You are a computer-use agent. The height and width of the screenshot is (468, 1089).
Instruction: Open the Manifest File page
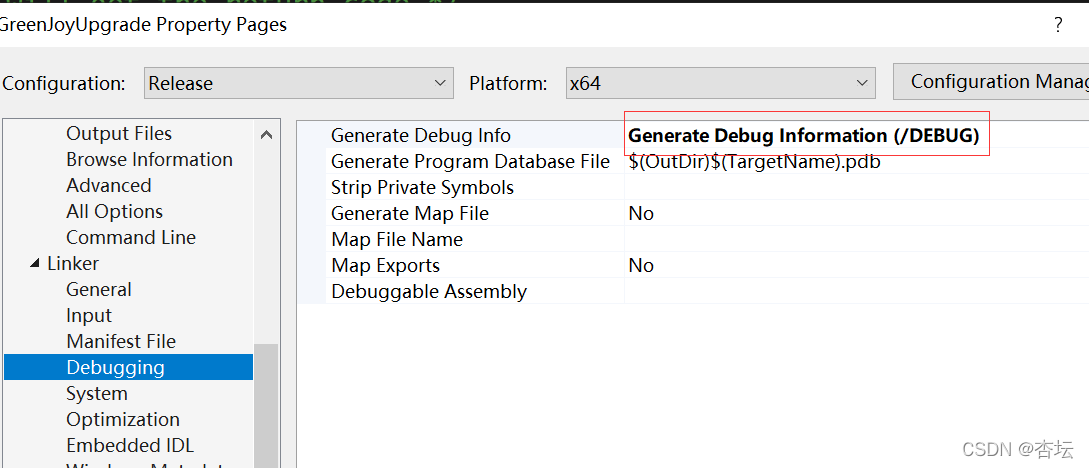(x=121, y=342)
